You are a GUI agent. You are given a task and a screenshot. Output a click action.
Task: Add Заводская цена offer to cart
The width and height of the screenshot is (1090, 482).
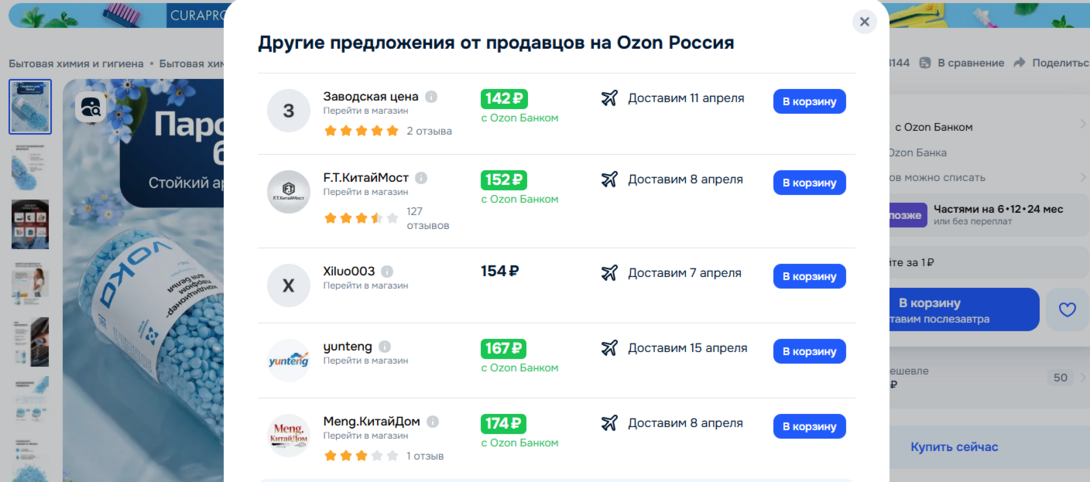coord(809,101)
